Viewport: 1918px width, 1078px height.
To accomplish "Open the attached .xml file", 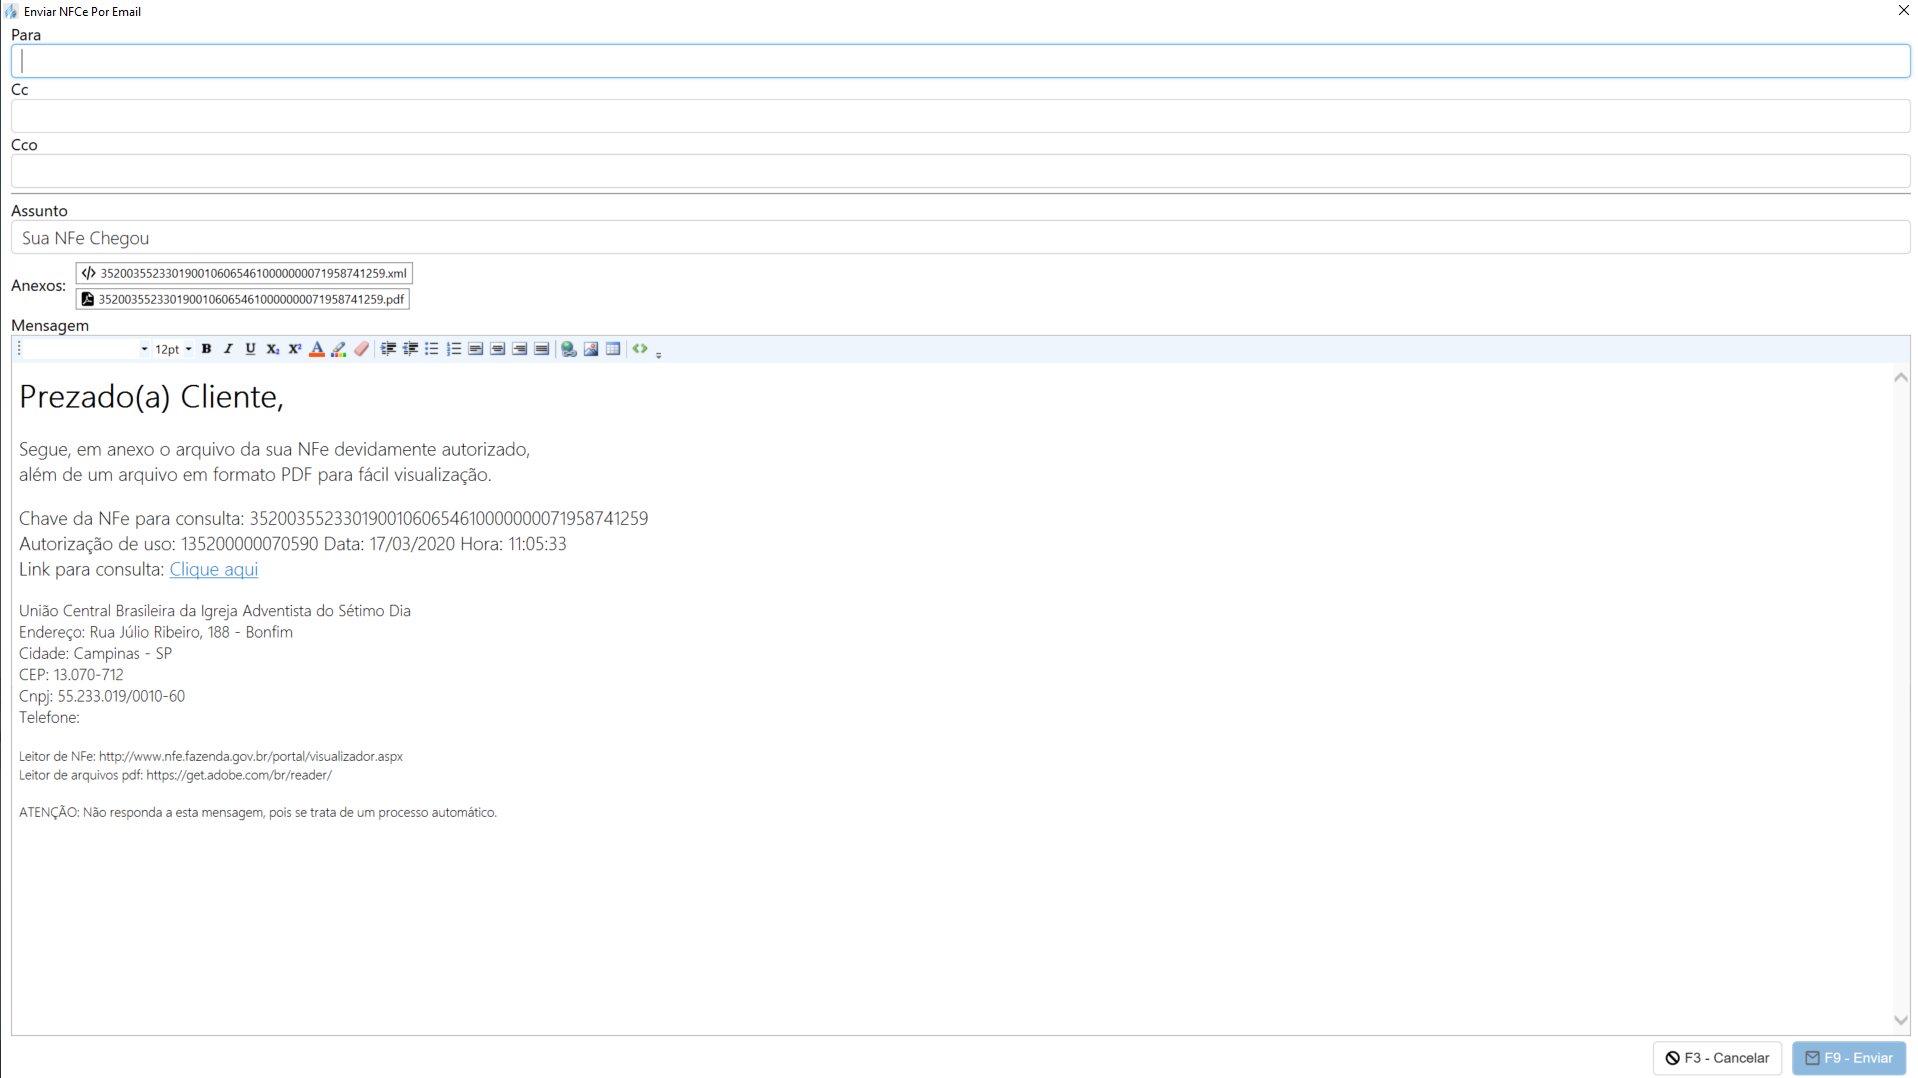I will pos(244,273).
